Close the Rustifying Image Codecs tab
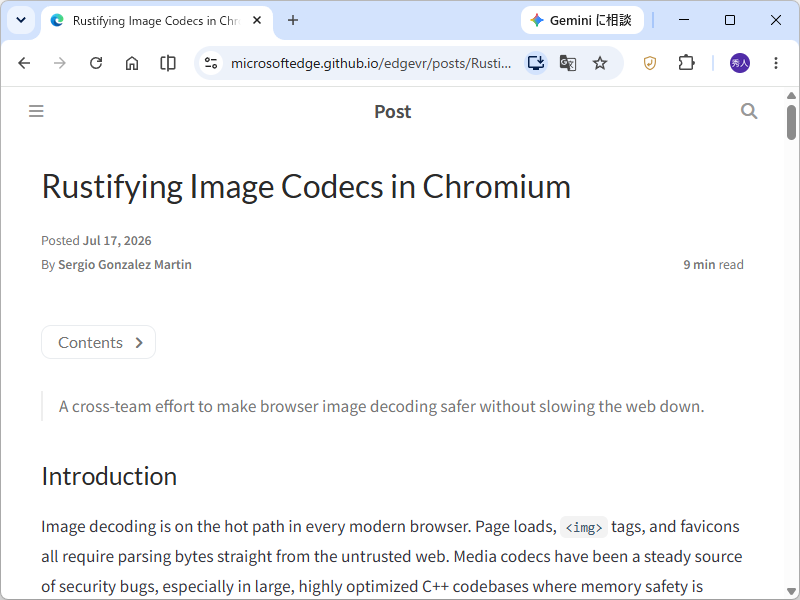This screenshot has width=800, height=600. pos(257,20)
